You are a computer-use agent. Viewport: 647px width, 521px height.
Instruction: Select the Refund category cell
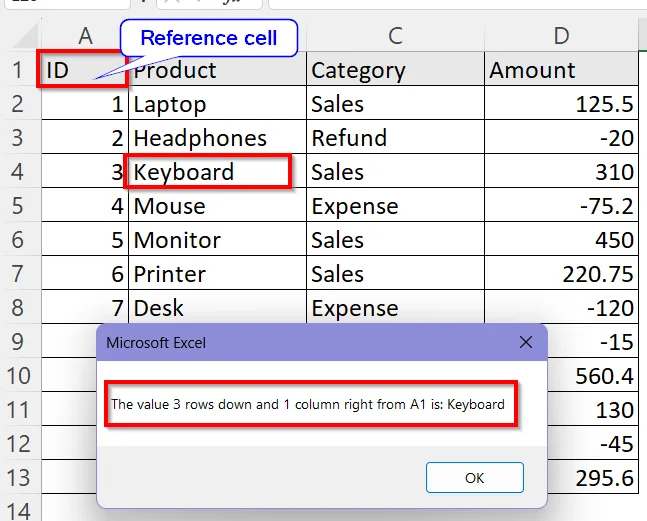point(395,137)
